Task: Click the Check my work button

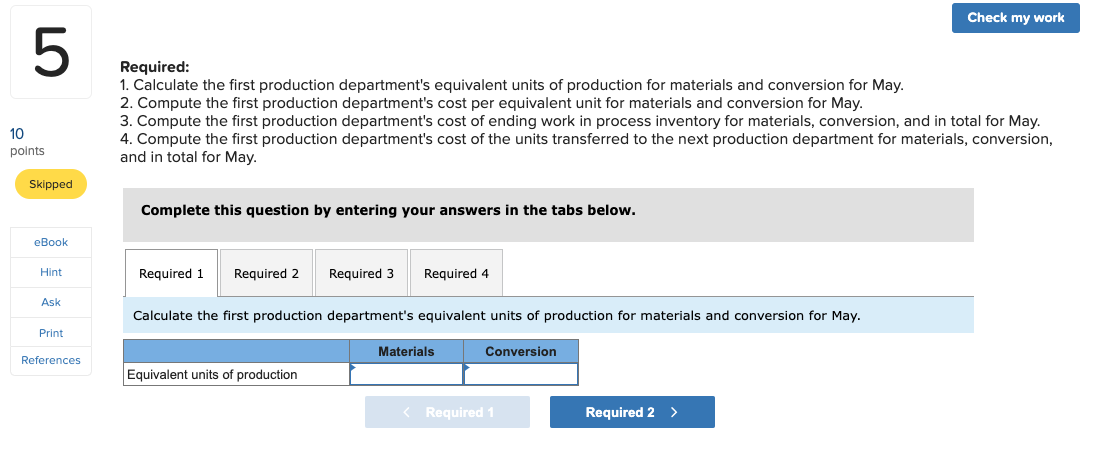Action: tap(1015, 18)
